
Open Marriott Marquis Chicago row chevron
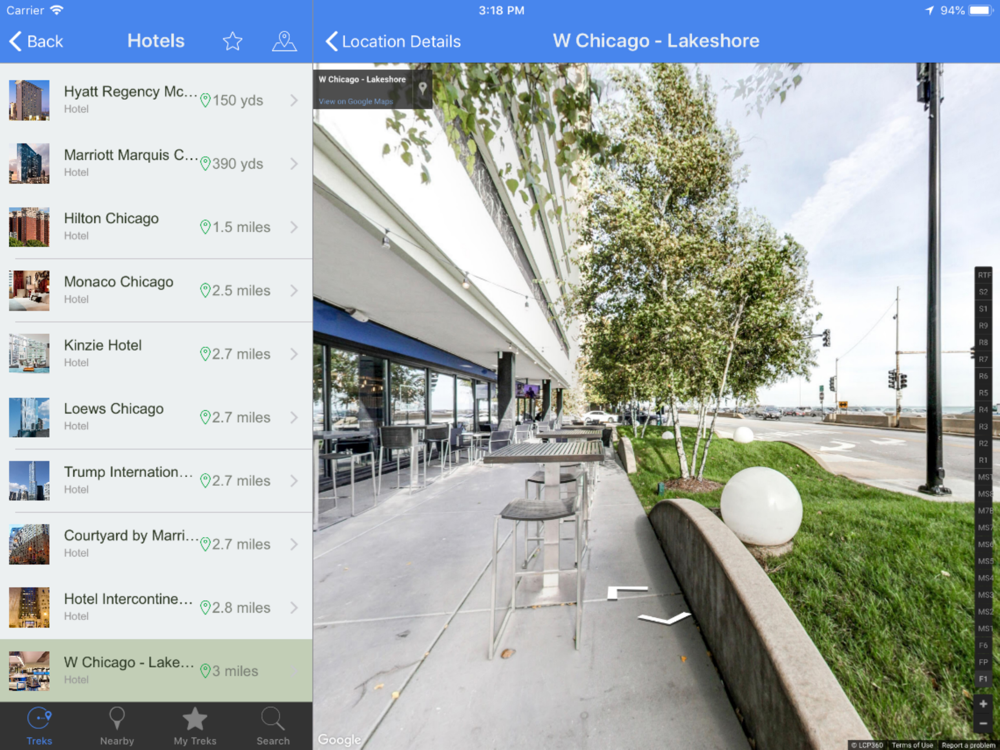coord(294,164)
